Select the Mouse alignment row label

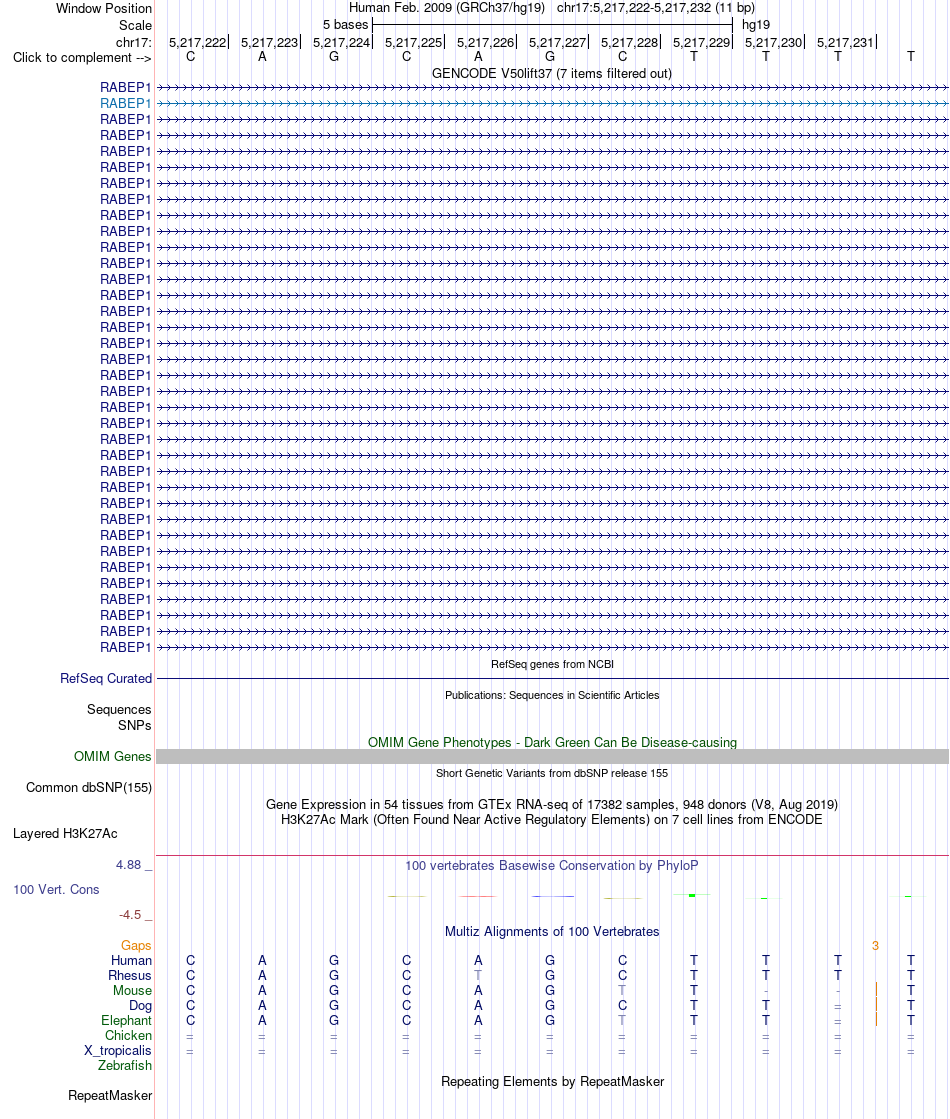(x=133, y=991)
